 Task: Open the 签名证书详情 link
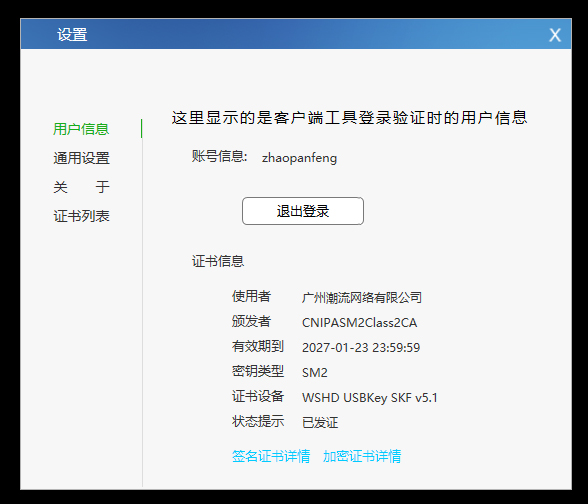[271, 456]
